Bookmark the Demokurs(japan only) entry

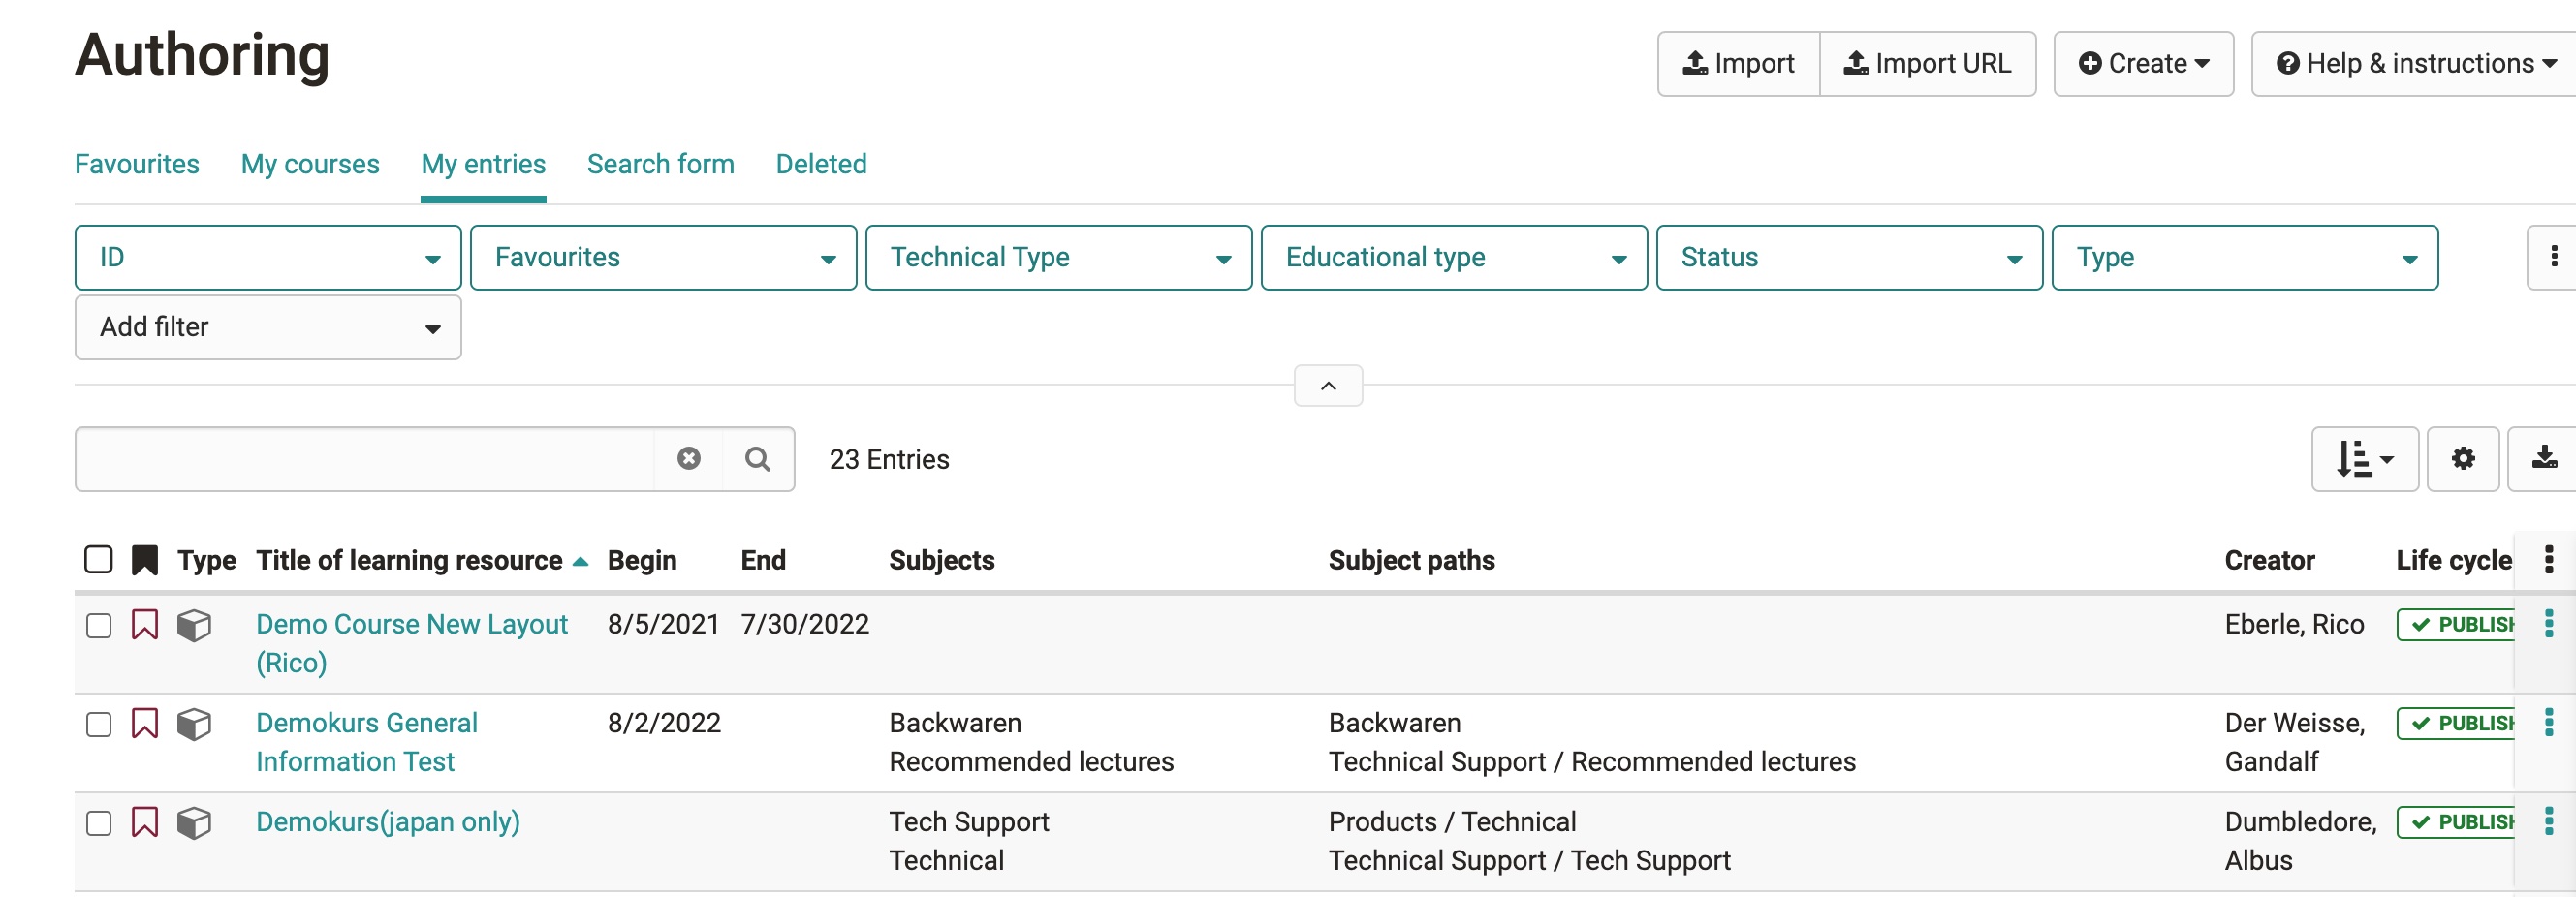[145, 823]
